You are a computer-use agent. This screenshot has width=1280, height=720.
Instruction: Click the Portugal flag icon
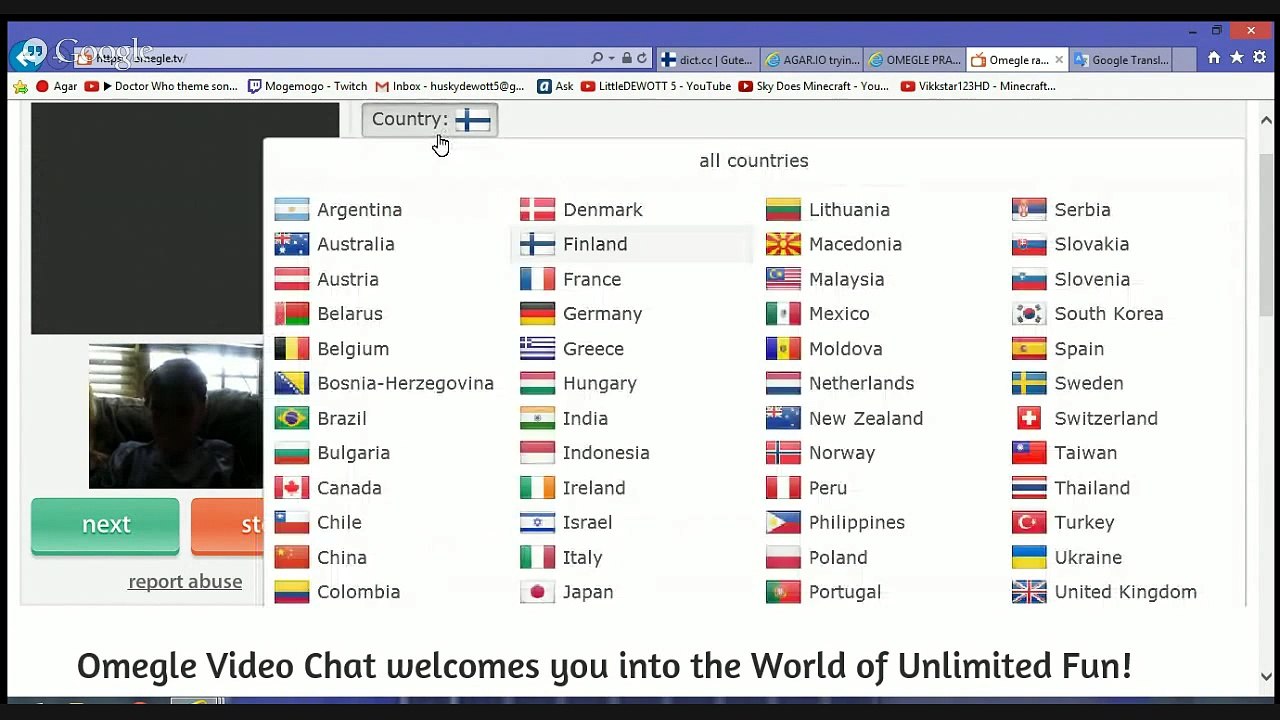point(783,592)
